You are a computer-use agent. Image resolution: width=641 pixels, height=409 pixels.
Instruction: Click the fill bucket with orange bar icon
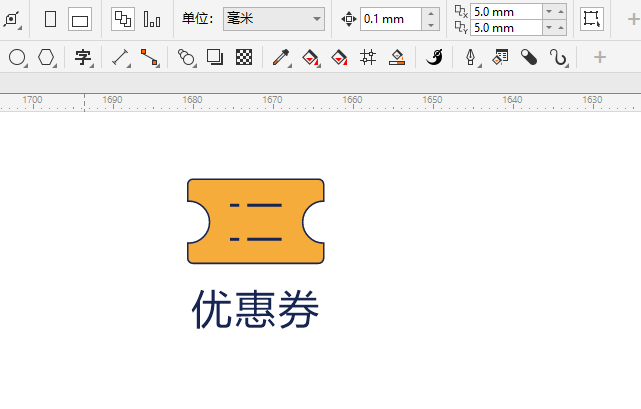(x=397, y=57)
